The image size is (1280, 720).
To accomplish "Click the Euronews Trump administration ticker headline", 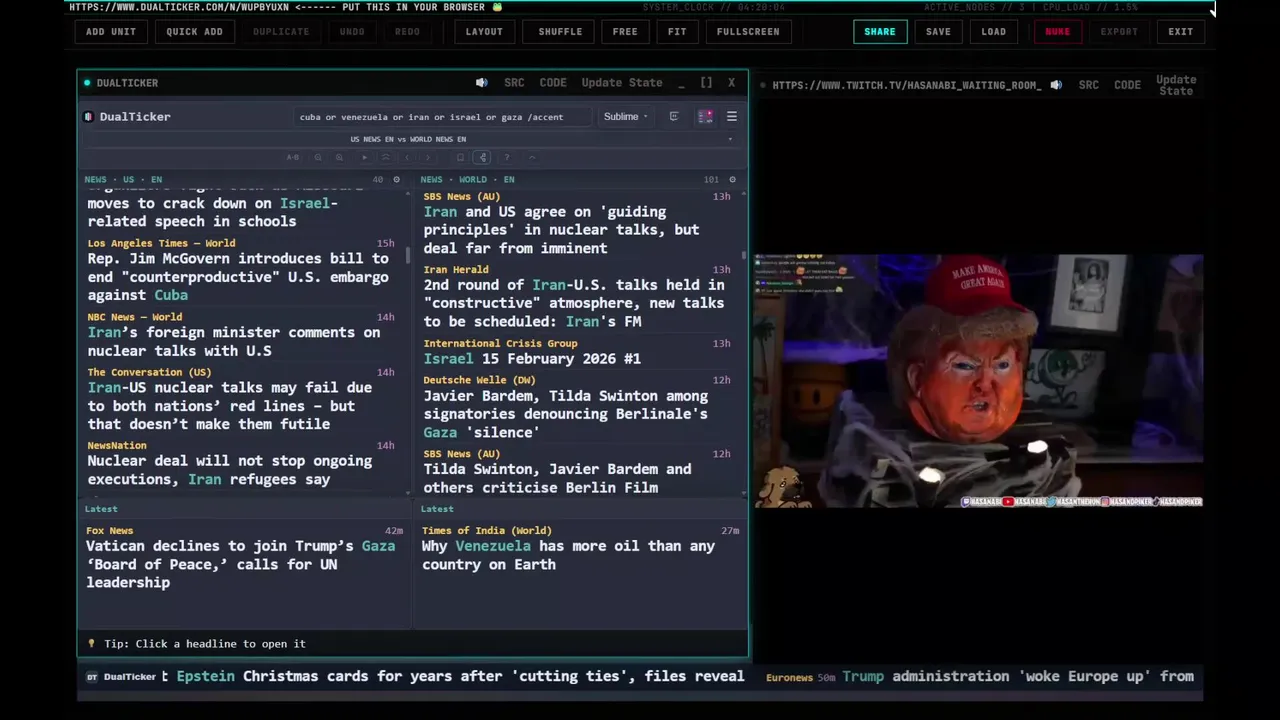I will coord(1018,676).
